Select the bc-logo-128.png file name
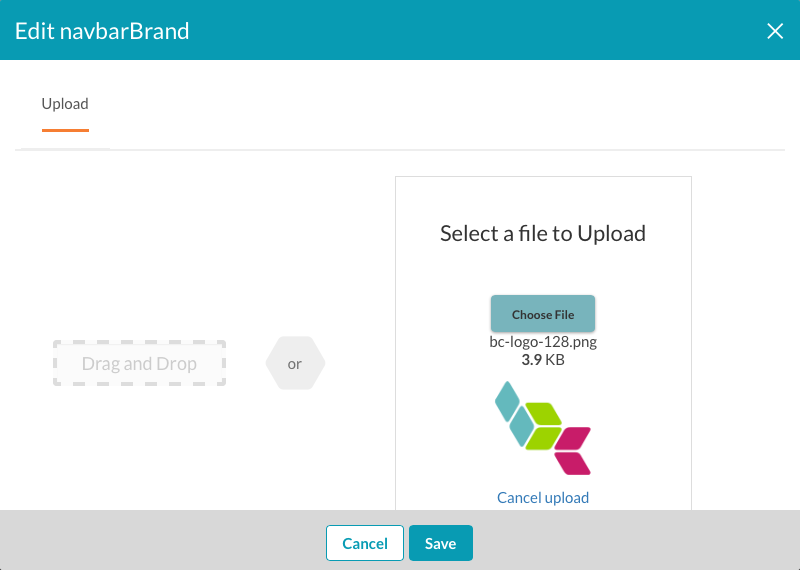800x570 pixels. point(543,341)
